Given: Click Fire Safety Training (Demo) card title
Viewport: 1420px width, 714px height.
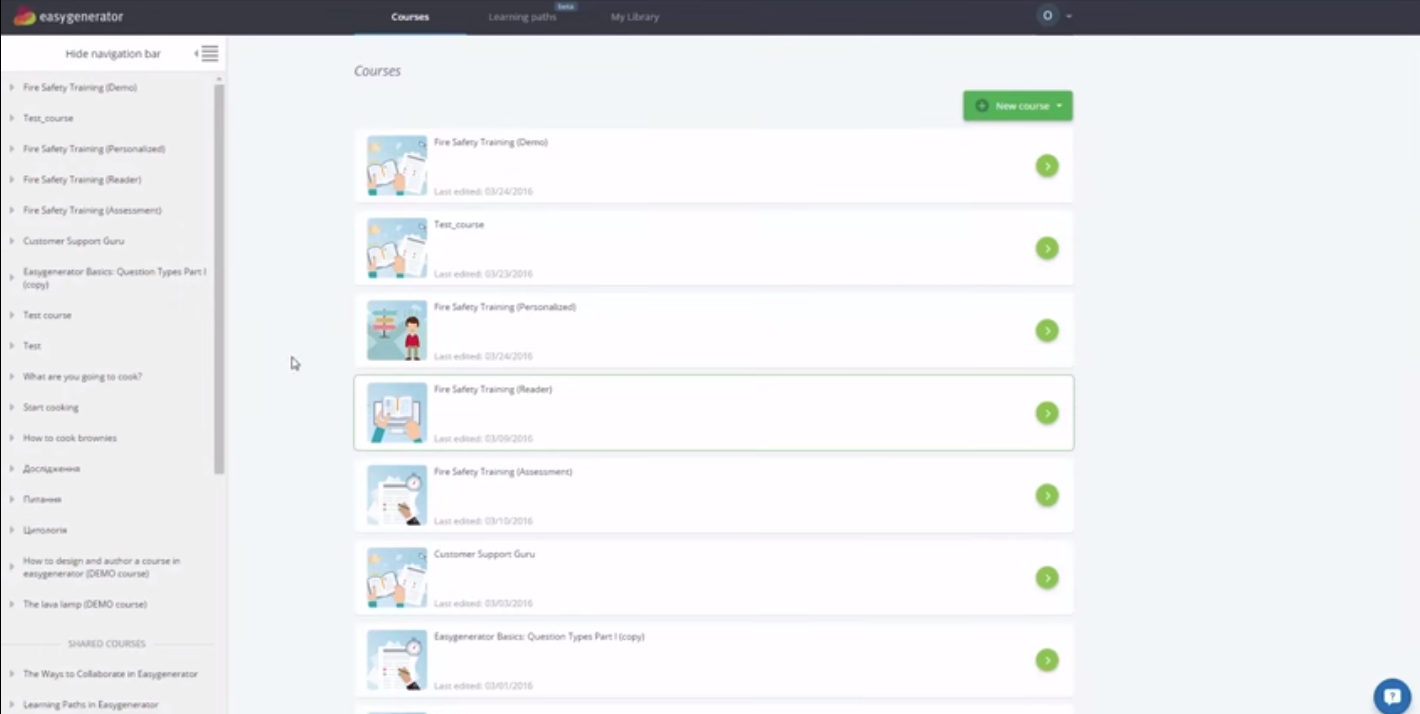Looking at the screenshot, I should tap(491, 142).
